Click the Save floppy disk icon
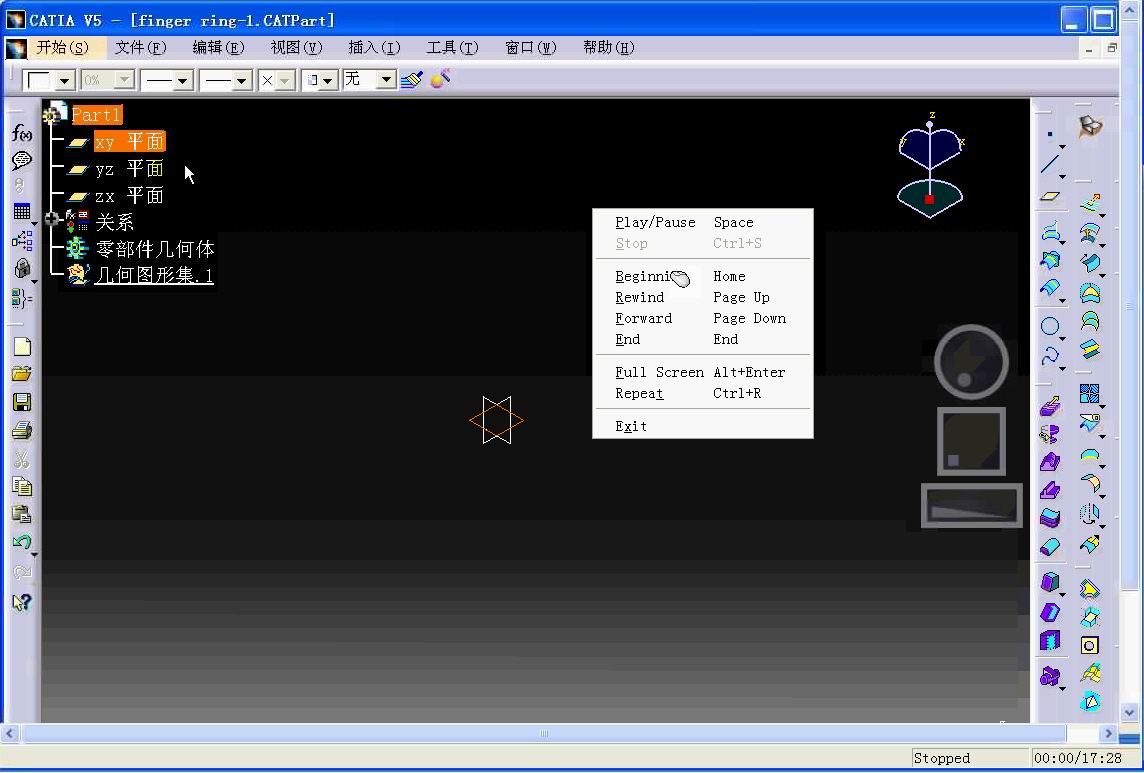The image size is (1144, 773). tap(21, 402)
